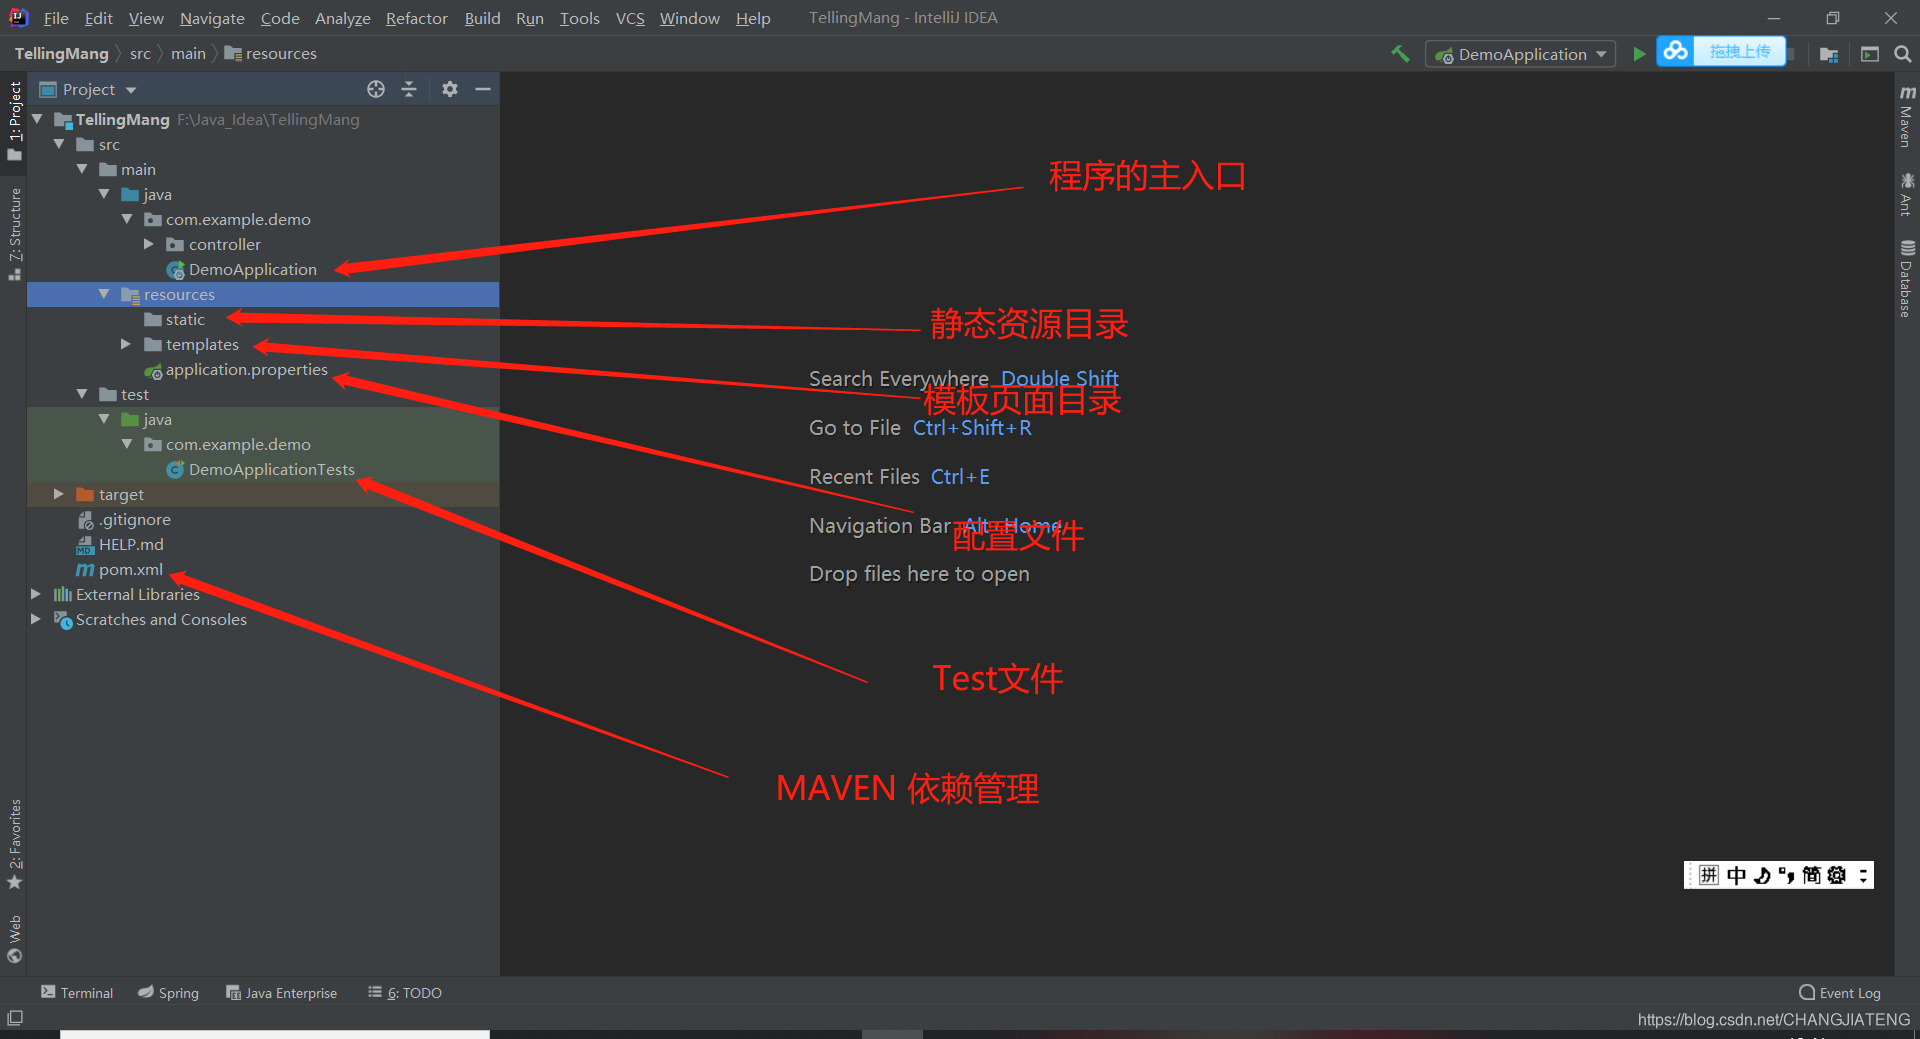Image resolution: width=1920 pixels, height=1039 pixels.
Task: Open the Analyze menu
Action: (x=342, y=18)
